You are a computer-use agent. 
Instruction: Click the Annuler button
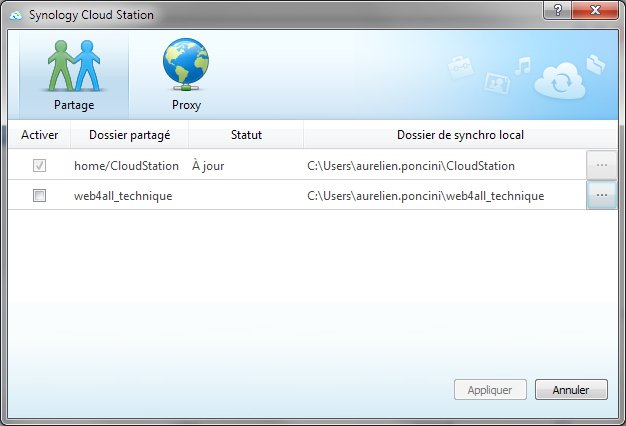click(x=571, y=390)
